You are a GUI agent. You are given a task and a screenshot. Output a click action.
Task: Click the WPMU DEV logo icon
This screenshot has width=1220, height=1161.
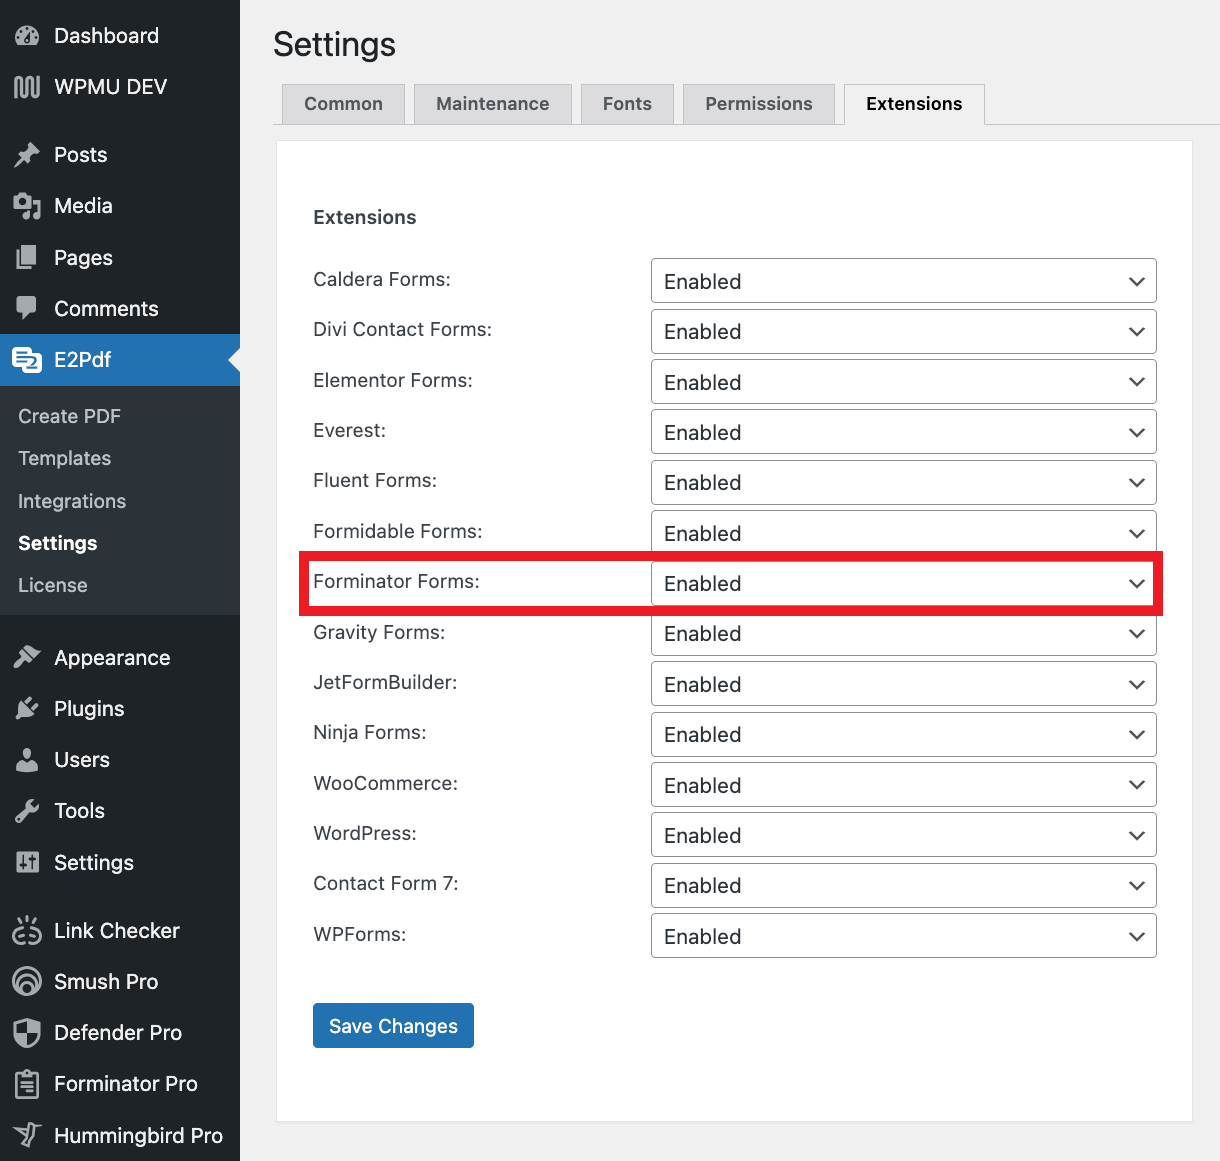click(27, 87)
